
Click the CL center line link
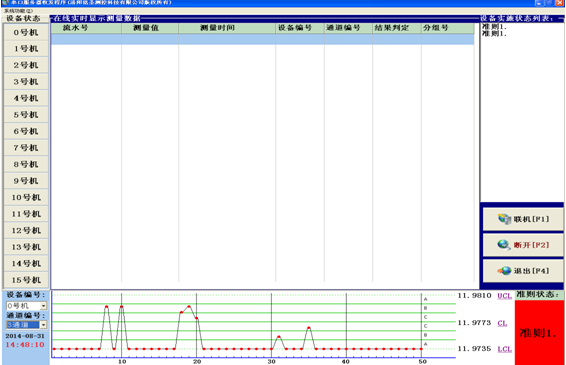point(502,323)
